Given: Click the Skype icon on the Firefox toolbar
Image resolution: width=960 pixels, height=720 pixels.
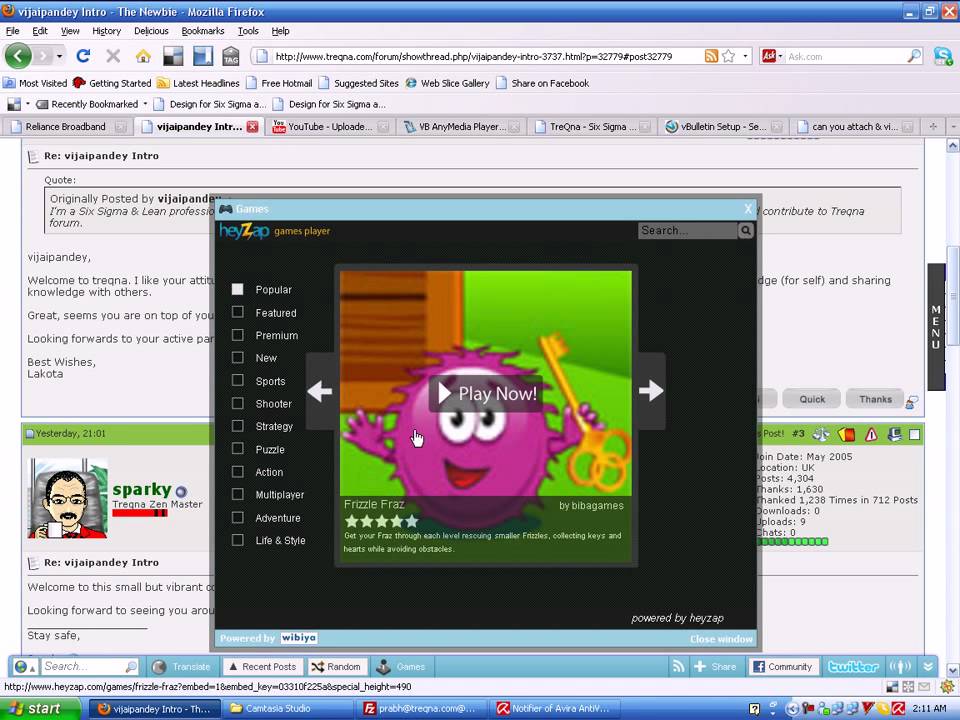Looking at the screenshot, I should 943,56.
